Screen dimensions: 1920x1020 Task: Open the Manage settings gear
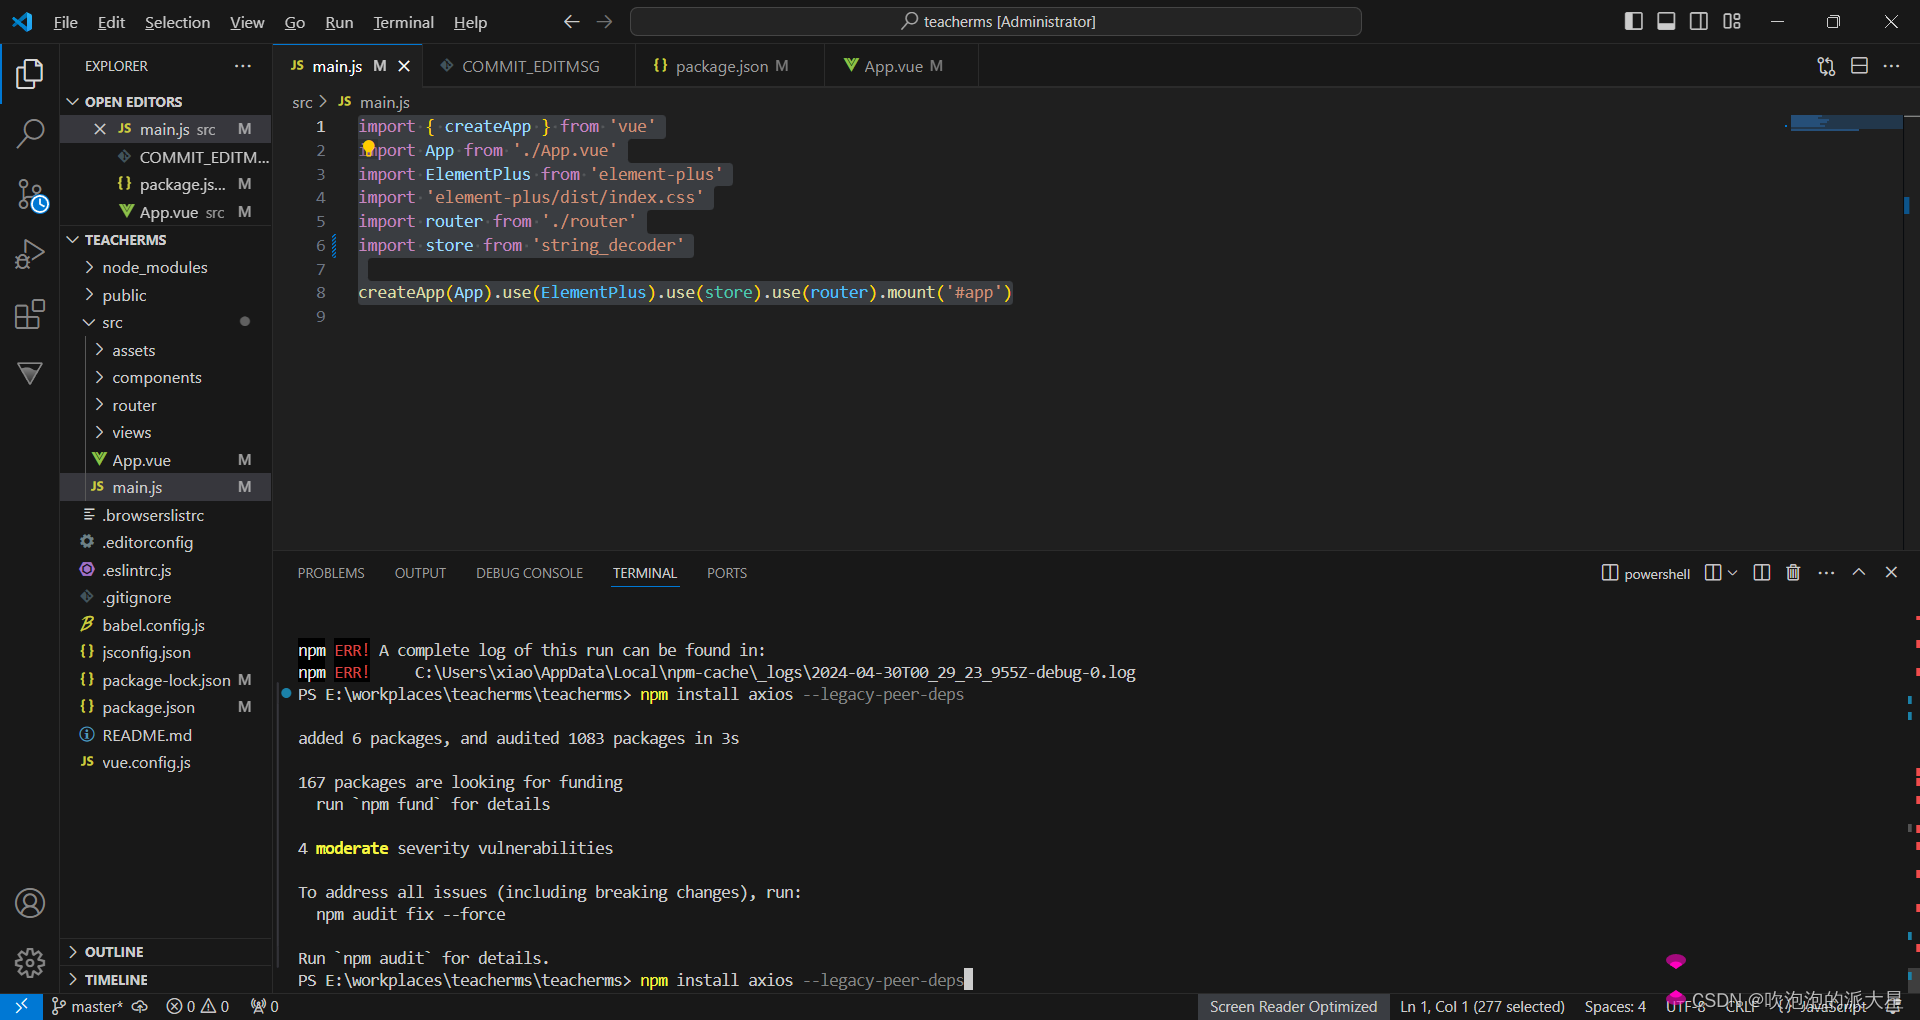[x=30, y=963]
